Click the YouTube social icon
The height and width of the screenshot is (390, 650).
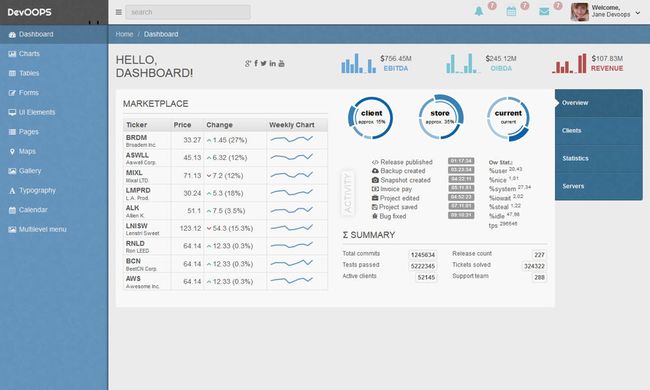(281, 63)
